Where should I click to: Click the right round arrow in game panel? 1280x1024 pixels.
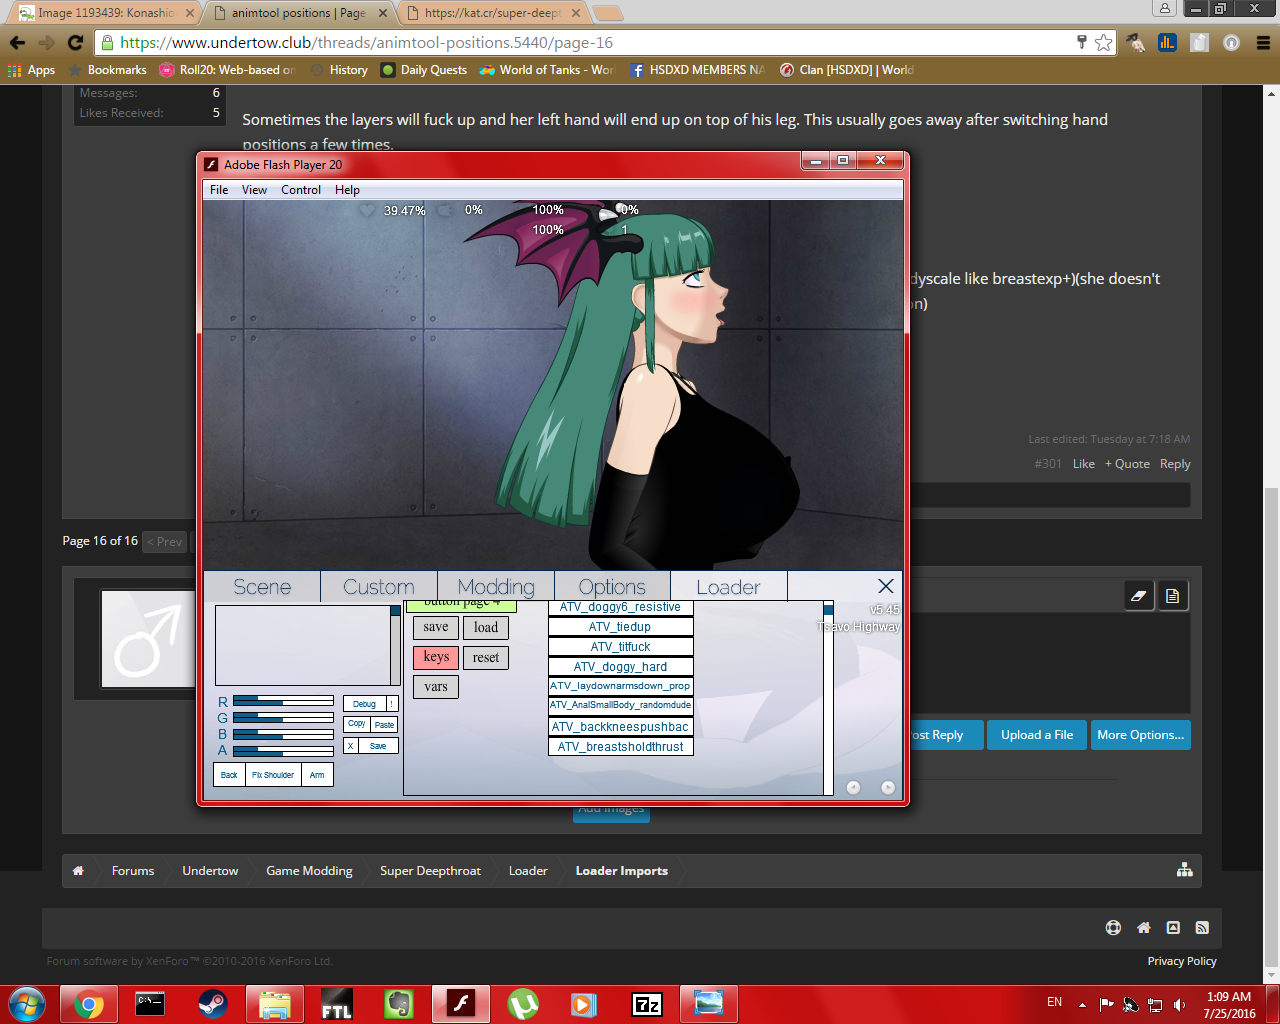coord(887,787)
